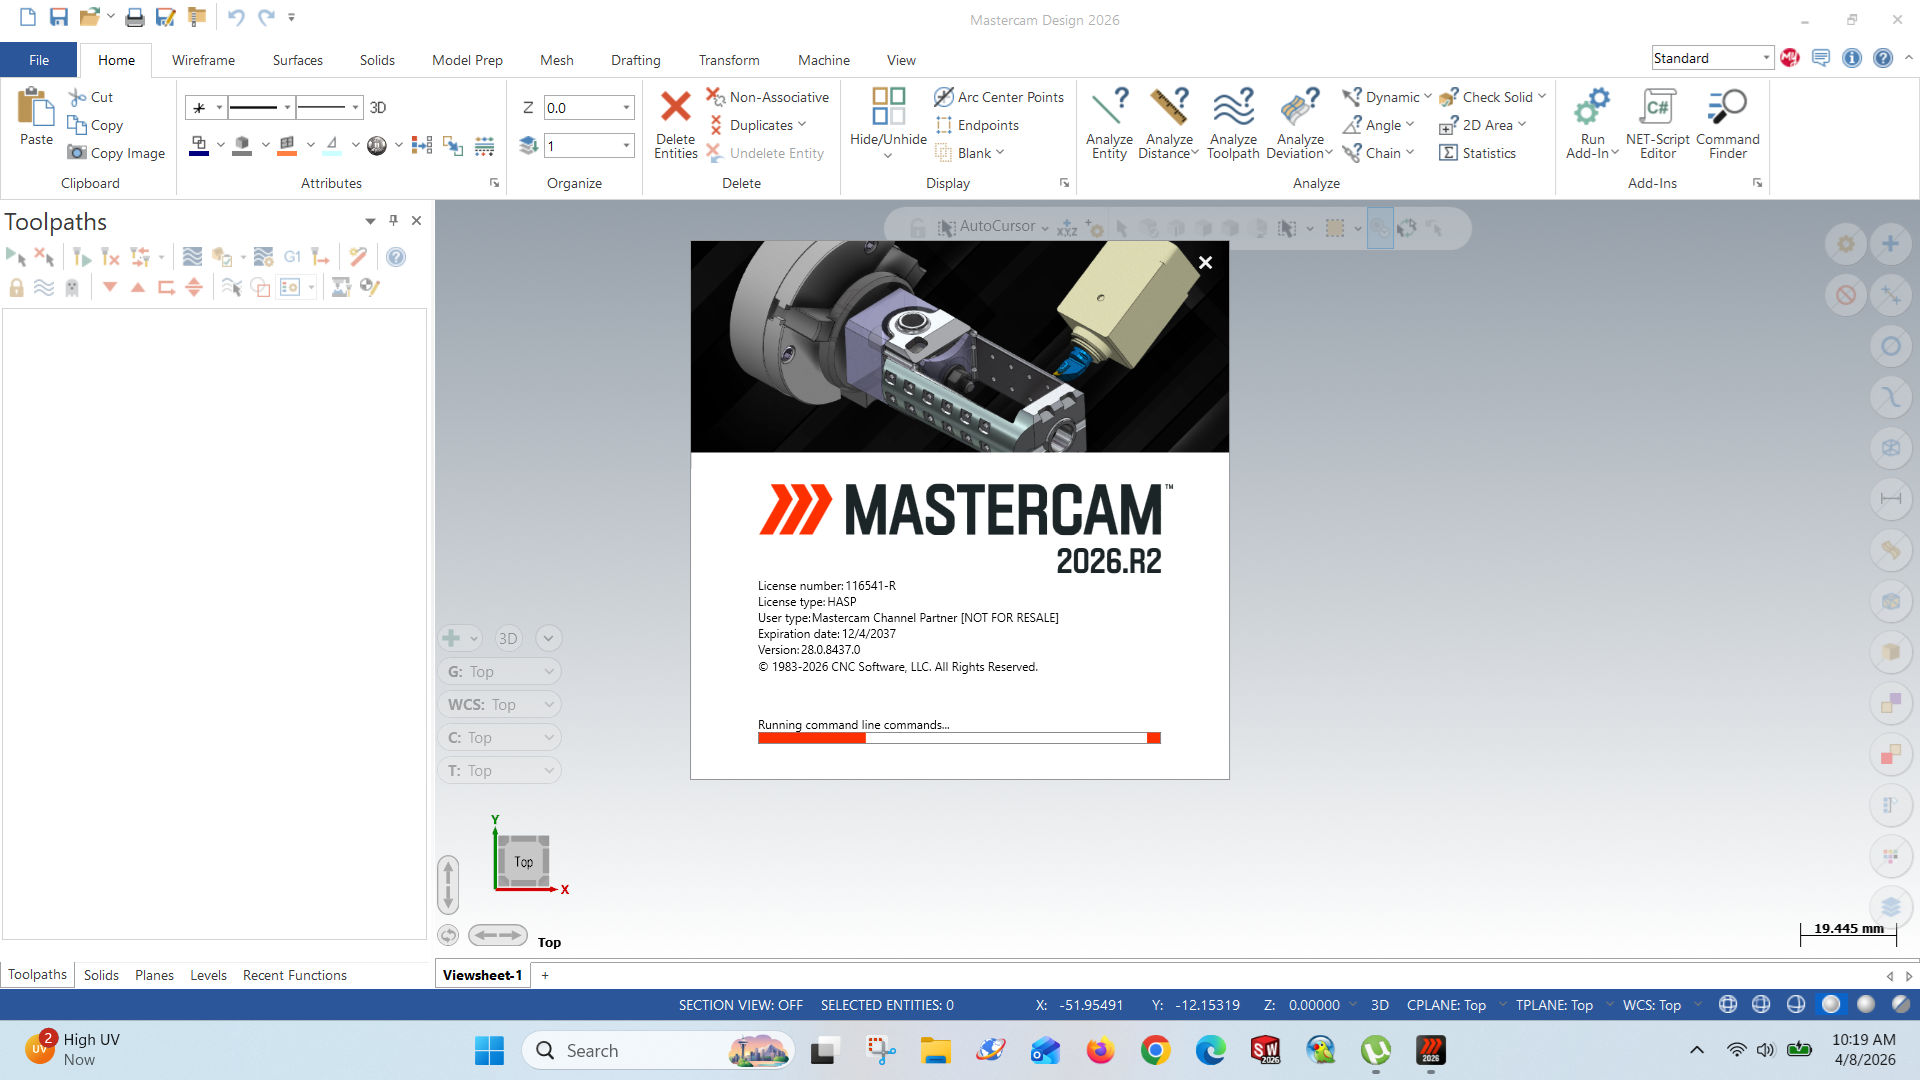This screenshot has height=1080, width=1920.
Task: Toggle the 3D construction mode in Attributes
Action: coord(378,107)
